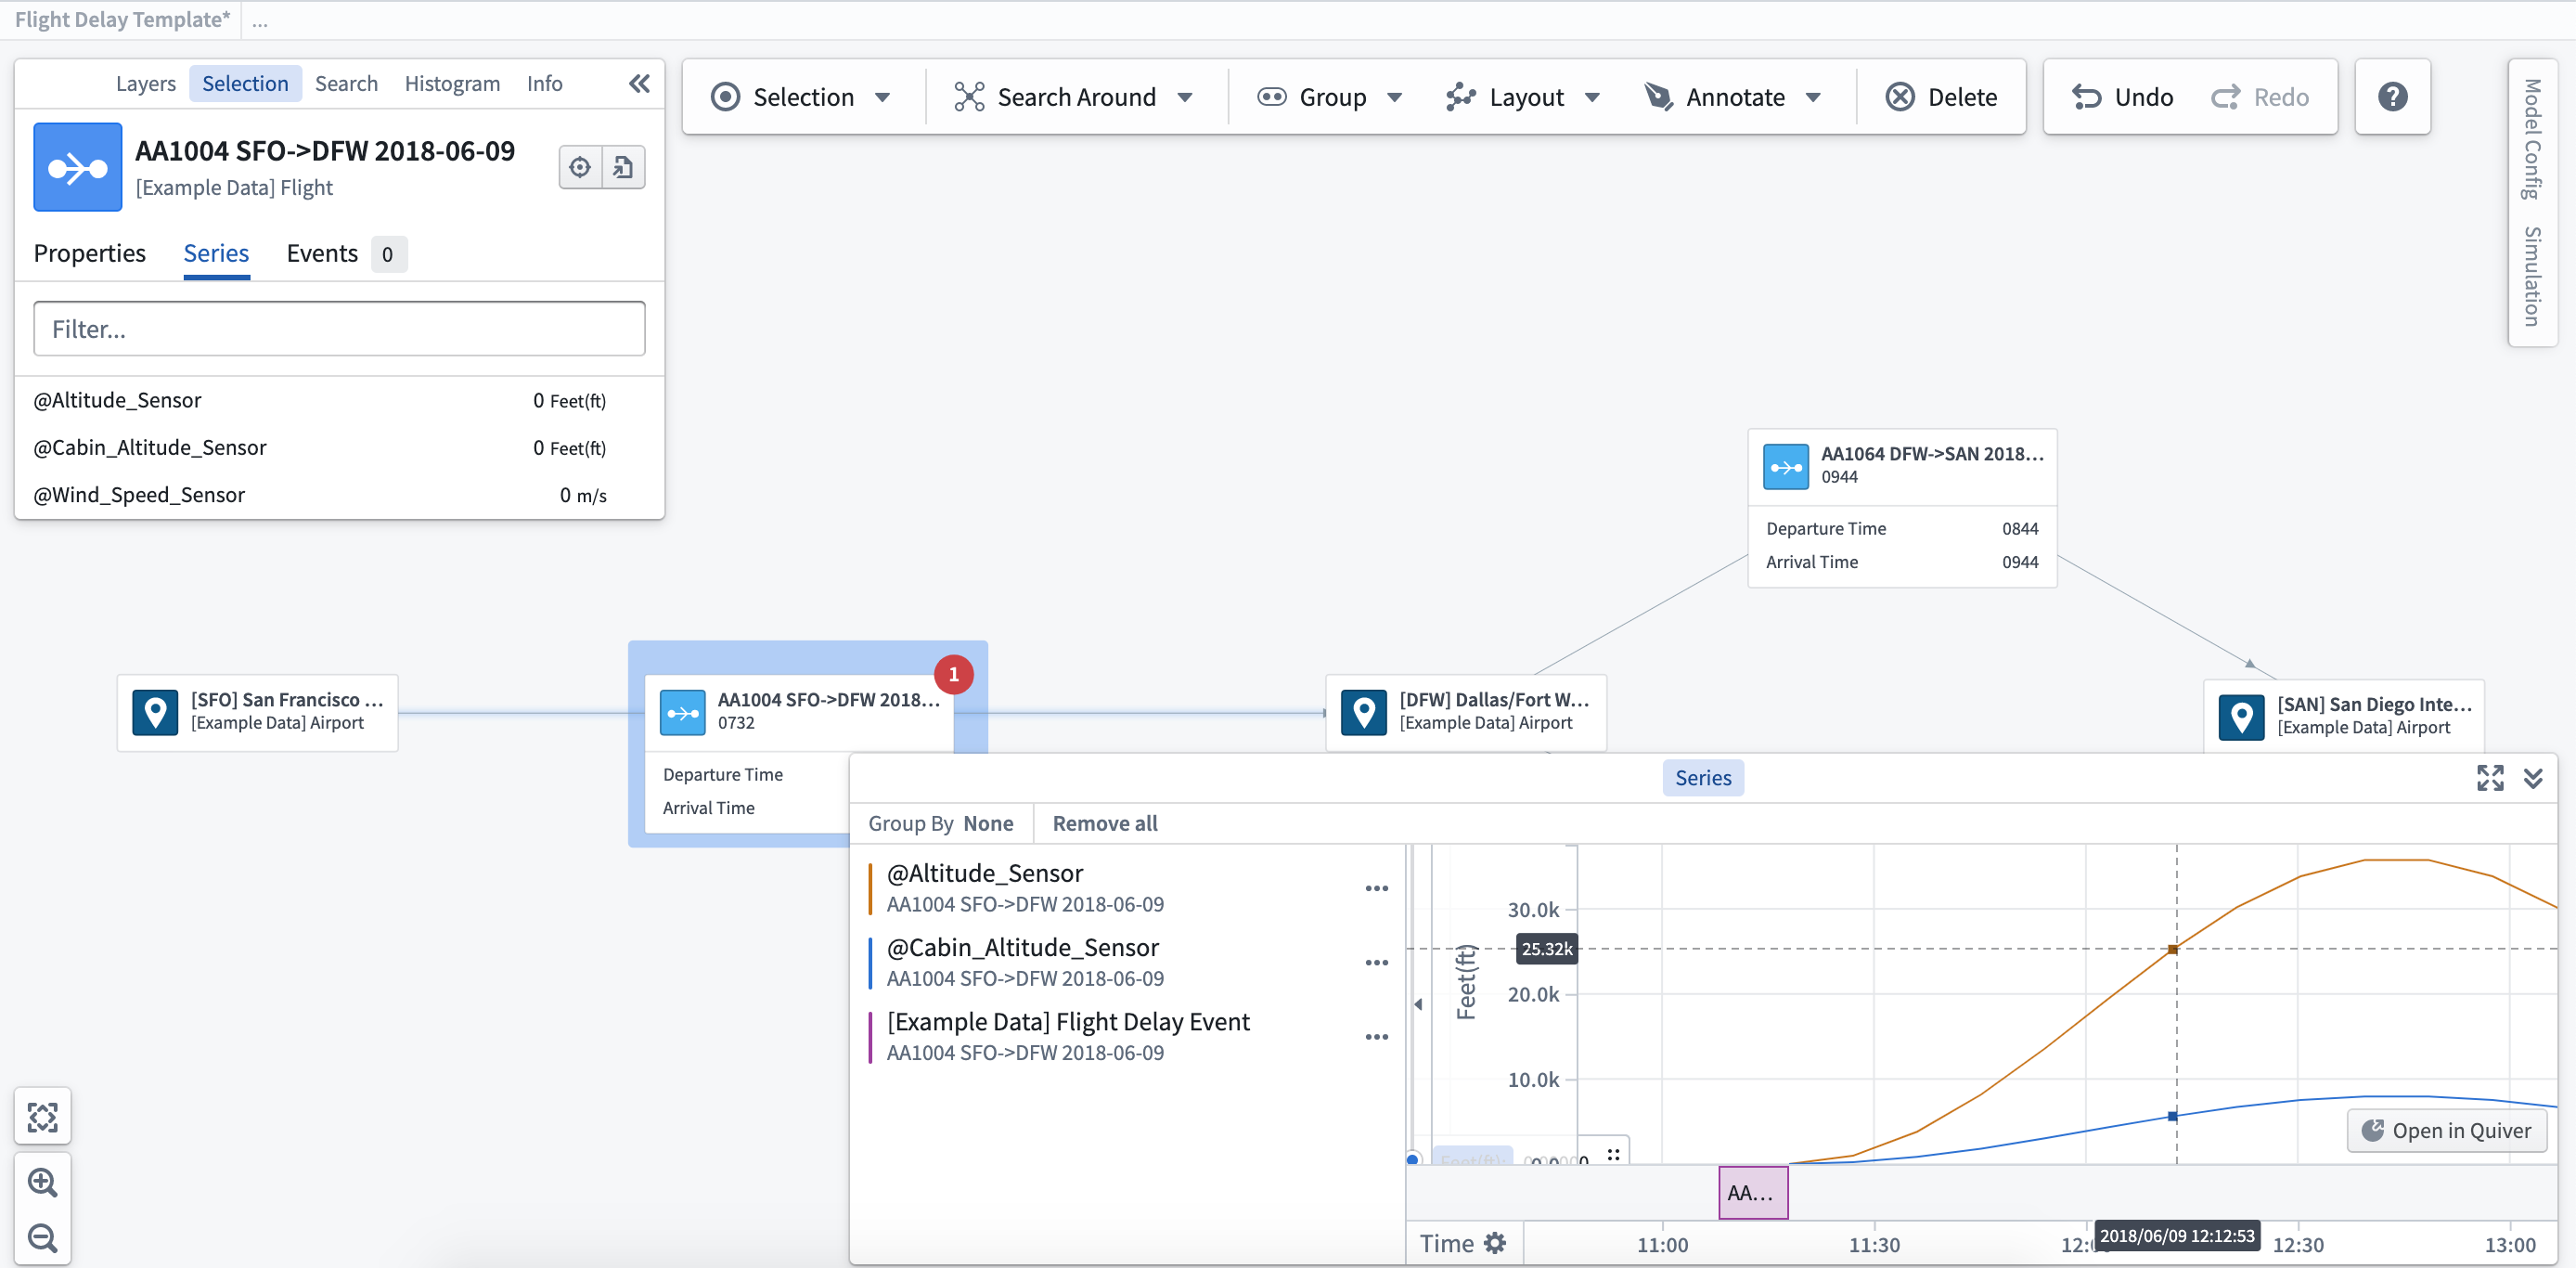Switch to the Histogram tab
The width and height of the screenshot is (2576, 1268).
tap(452, 84)
